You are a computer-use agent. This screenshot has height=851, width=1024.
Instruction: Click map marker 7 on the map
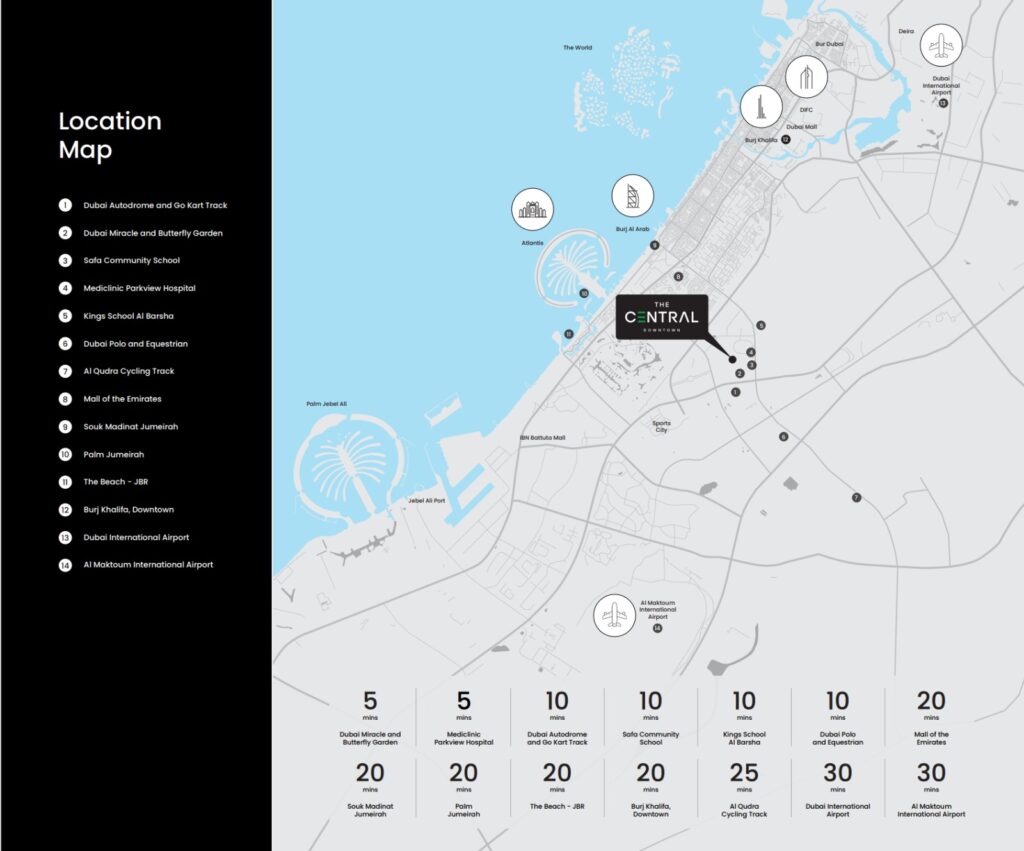(x=856, y=498)
